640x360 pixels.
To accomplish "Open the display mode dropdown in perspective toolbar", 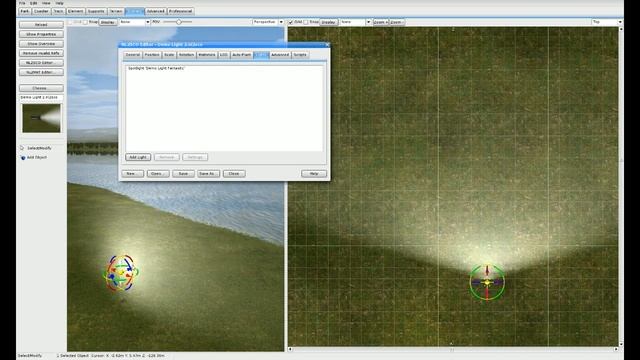I will coord(135,22).
